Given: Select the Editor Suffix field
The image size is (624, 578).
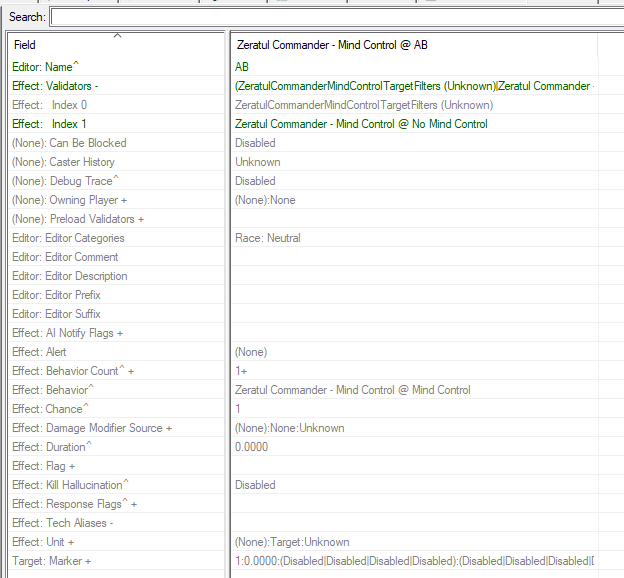Looking at the screenshot, I should [116, 314].
